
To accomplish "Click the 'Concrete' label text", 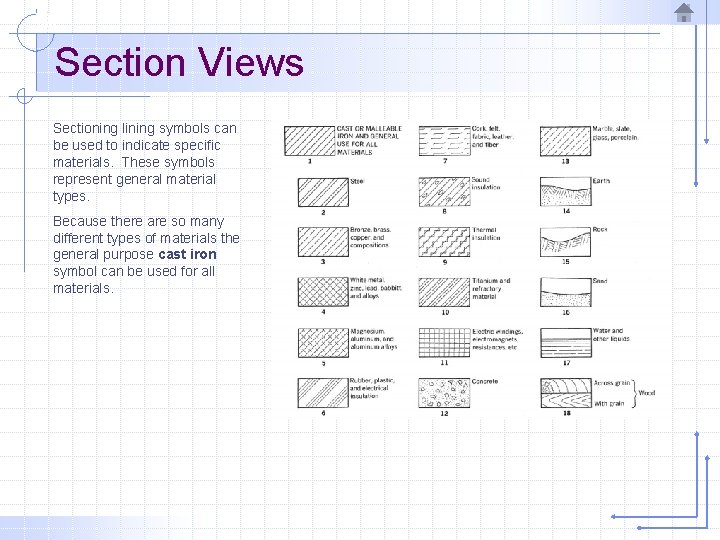I will (x=485, y=381).
